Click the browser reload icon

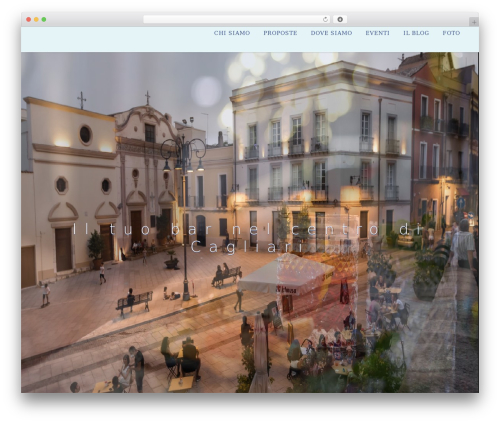pyautogui.click(x=325, y=19)
